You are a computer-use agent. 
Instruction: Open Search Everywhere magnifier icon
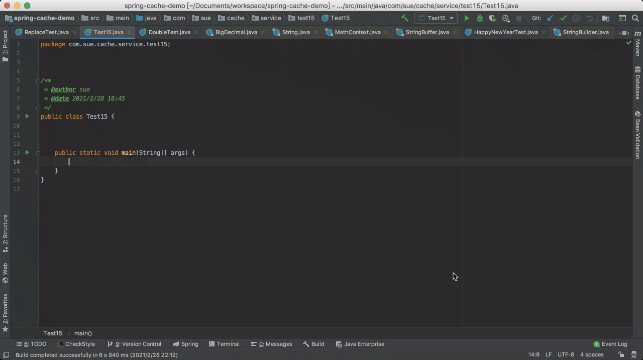[x=635, y=18]
